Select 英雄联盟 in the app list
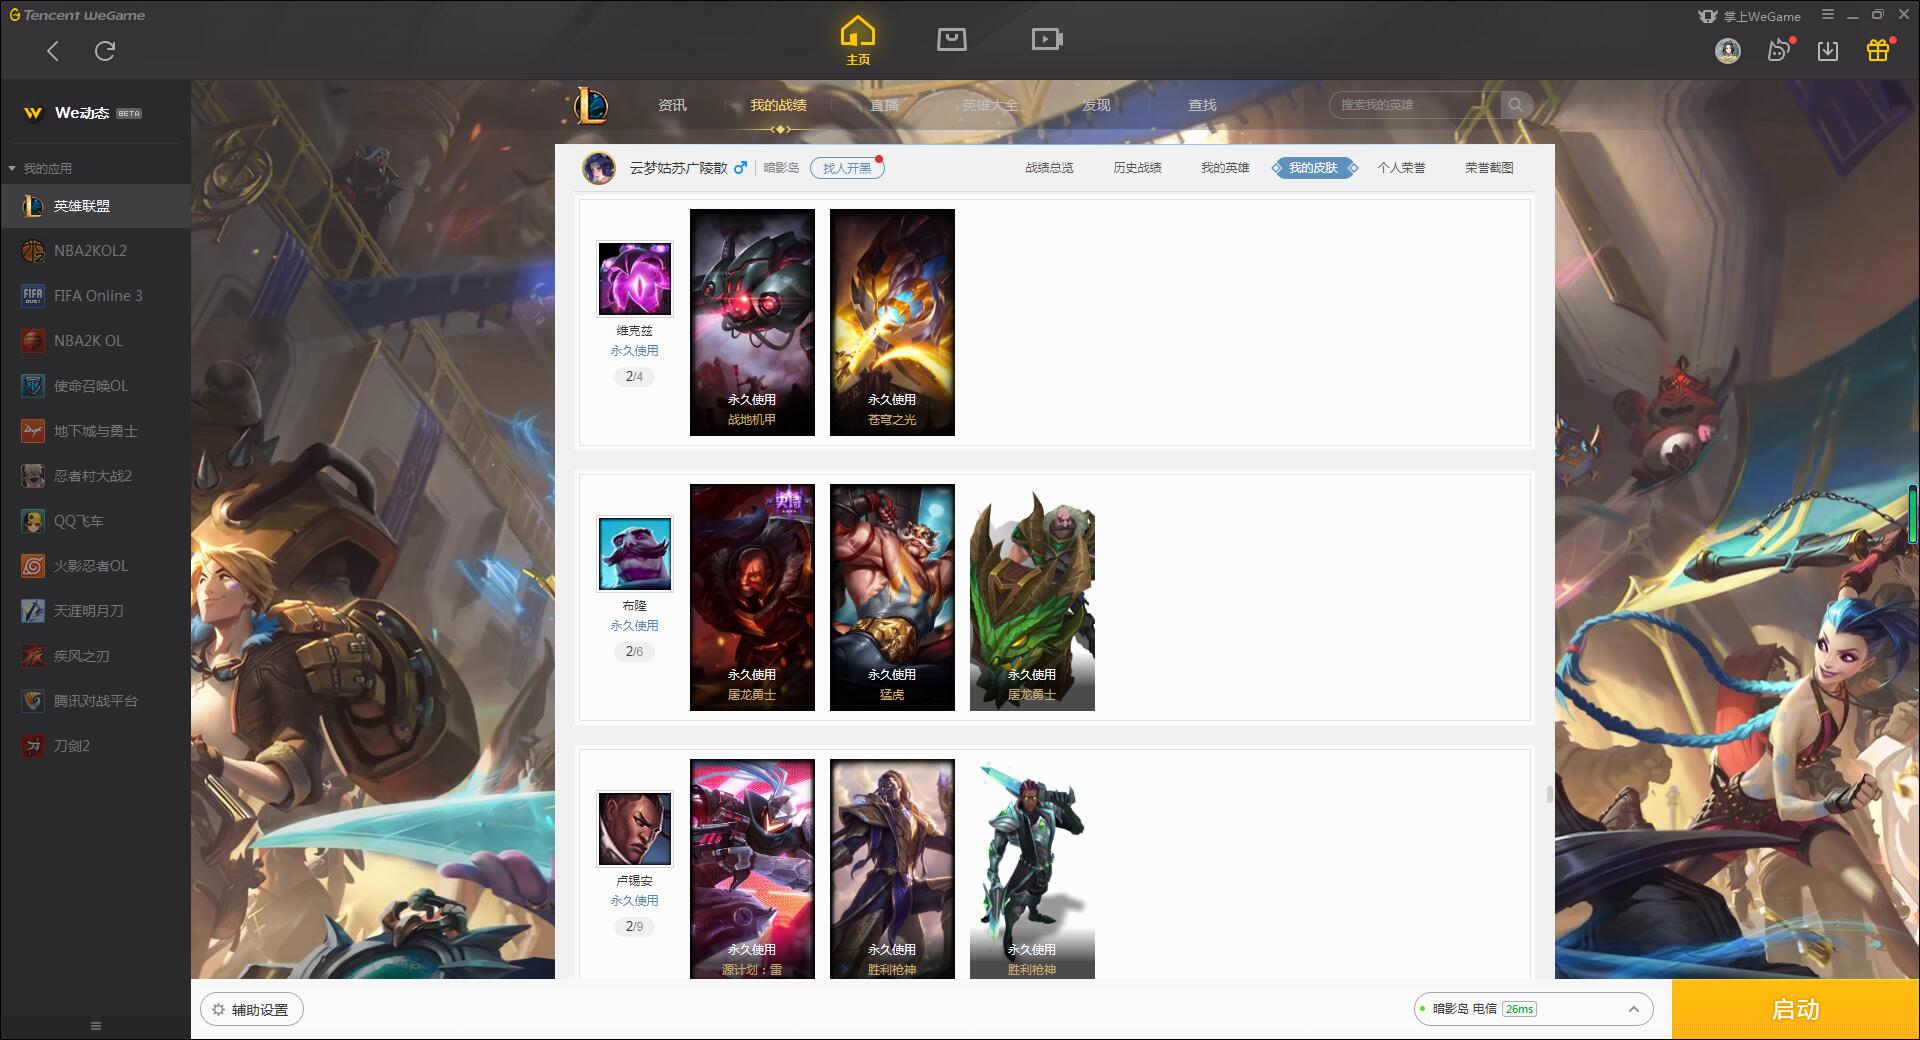 coord(95,206)
